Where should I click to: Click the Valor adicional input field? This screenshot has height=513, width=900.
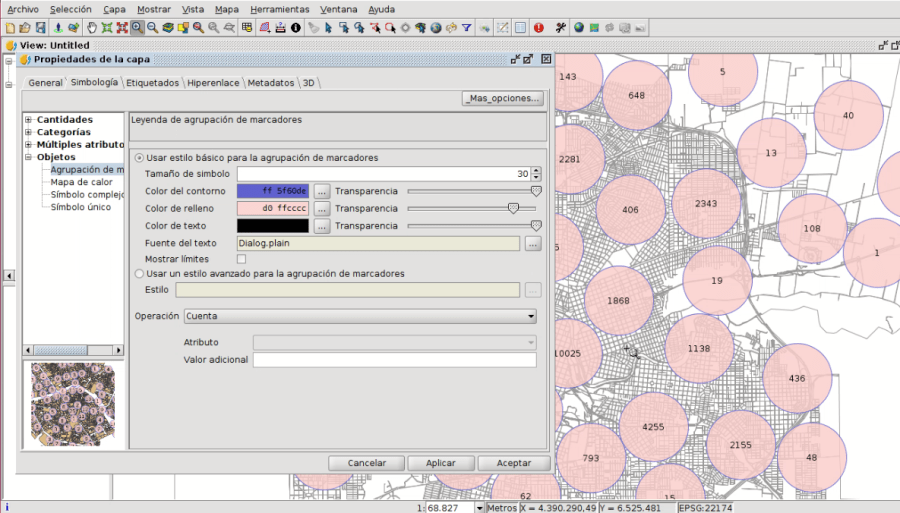(x=395, y=360)
